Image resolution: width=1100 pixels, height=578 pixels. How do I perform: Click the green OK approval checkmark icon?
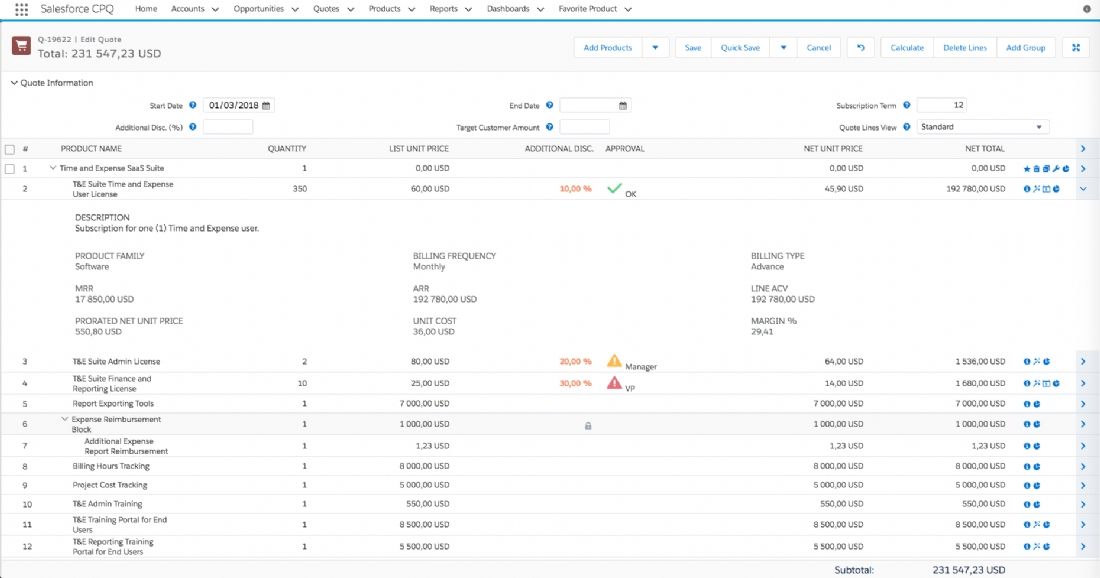click(x=615, y=188)
